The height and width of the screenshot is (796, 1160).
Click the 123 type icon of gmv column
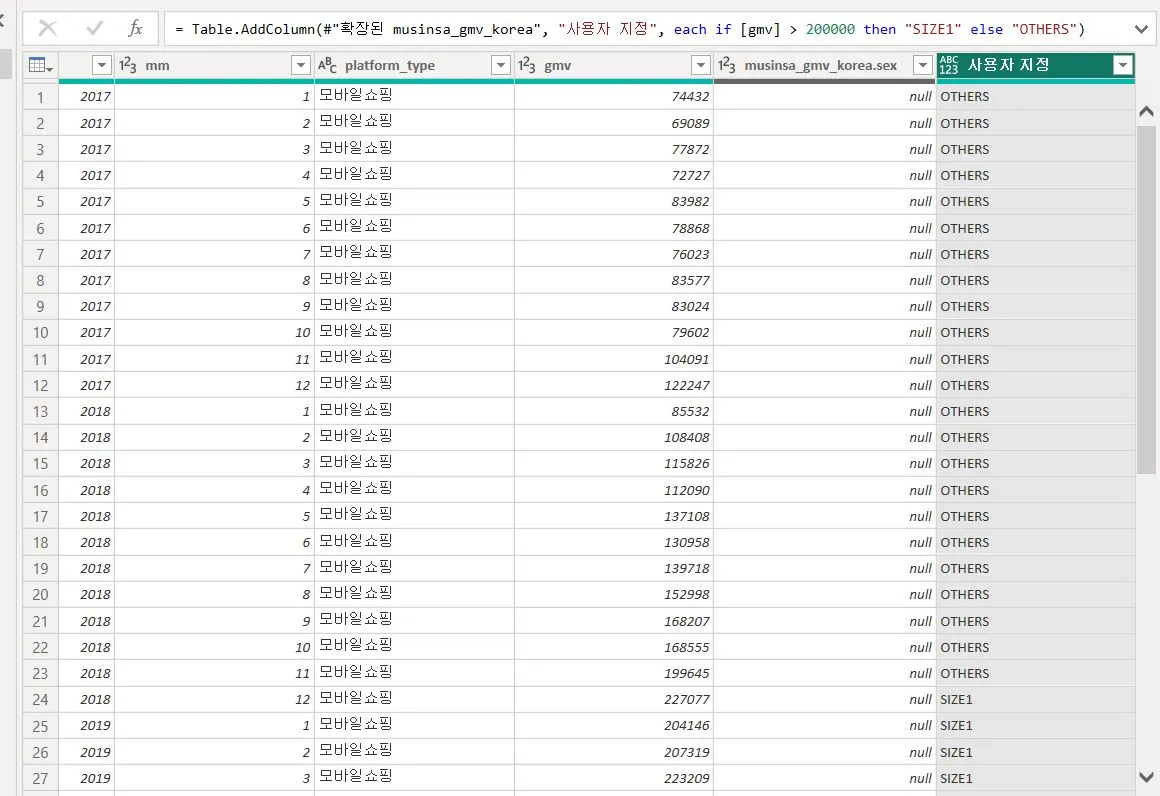(x=527, y=66)
